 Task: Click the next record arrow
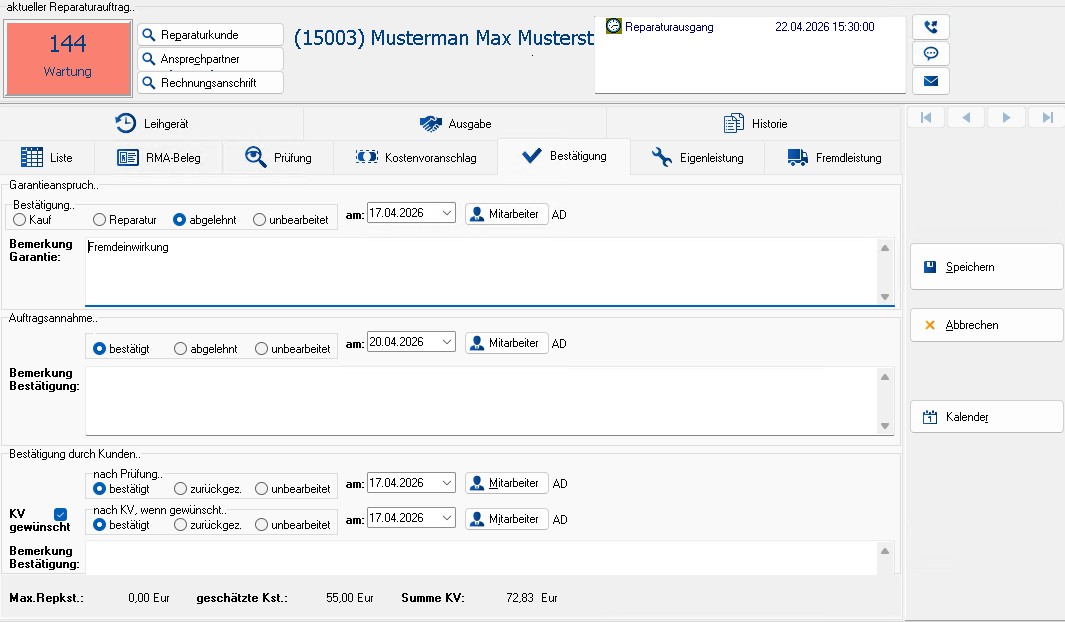(x=1006, y=118)
